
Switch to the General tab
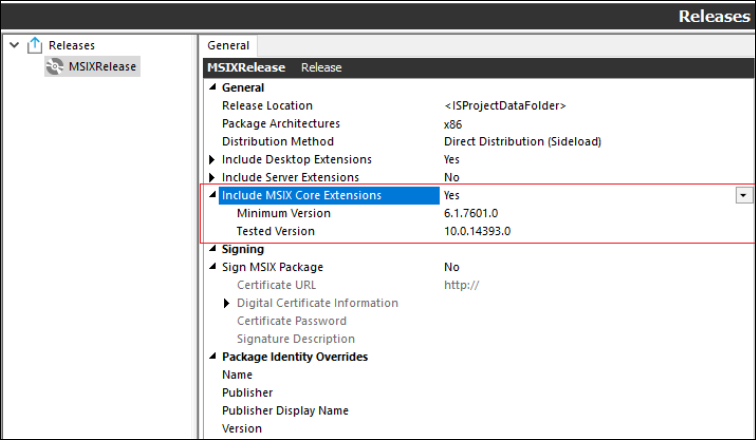pyautogui.click(x=228, y=46)
